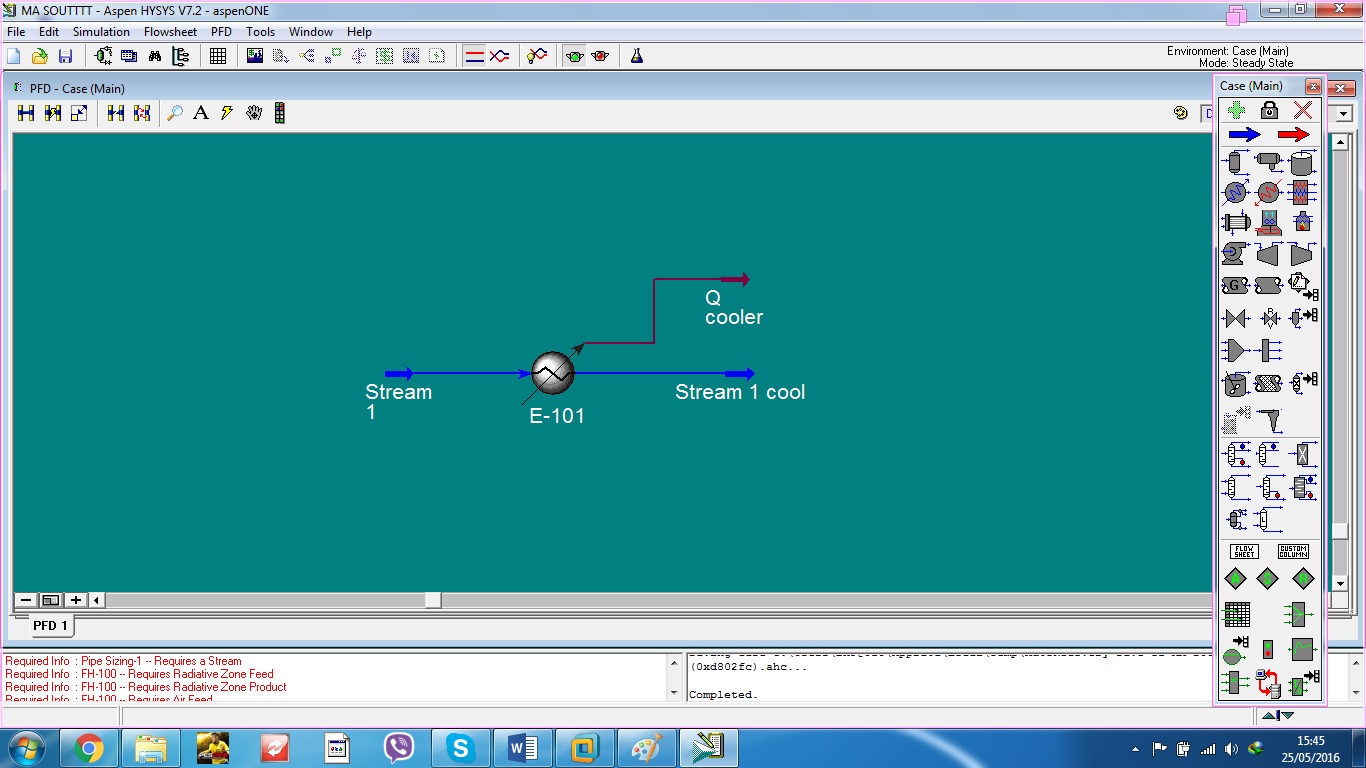The width and height of the screenshot is (1366, 768).
Task: Open the Flowsheet menu
Action: 170,31
